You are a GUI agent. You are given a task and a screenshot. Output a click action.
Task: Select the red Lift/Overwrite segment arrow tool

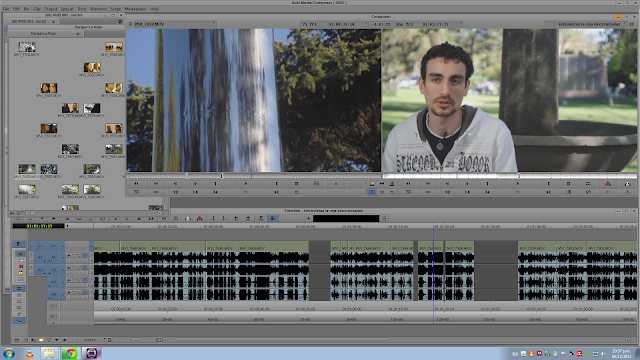(20, 254)
